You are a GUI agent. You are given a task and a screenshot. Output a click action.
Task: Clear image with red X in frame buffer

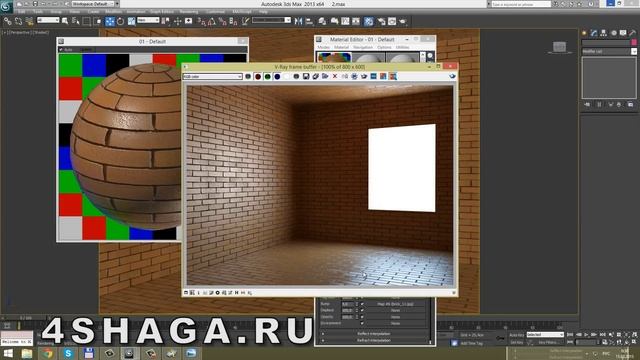pyautogui.click(x=335, y=76)
